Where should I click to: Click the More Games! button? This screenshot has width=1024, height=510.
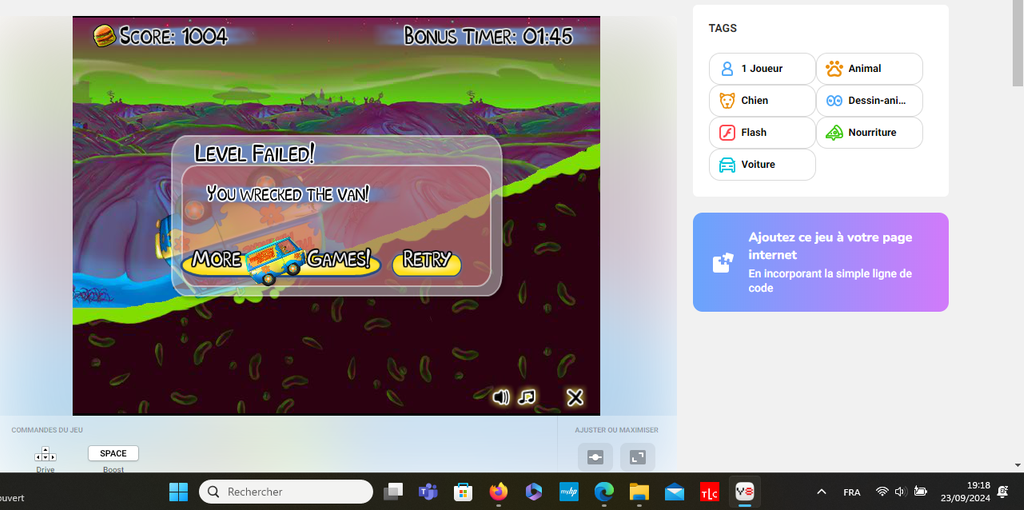281,260
